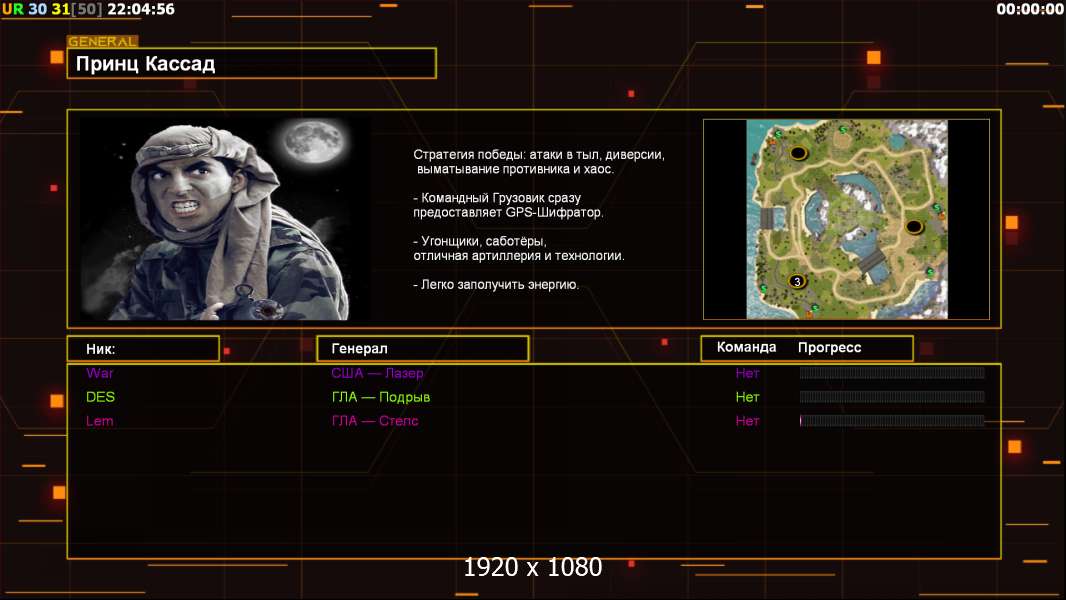Click the west bridge on the map preview

[767, 218]
